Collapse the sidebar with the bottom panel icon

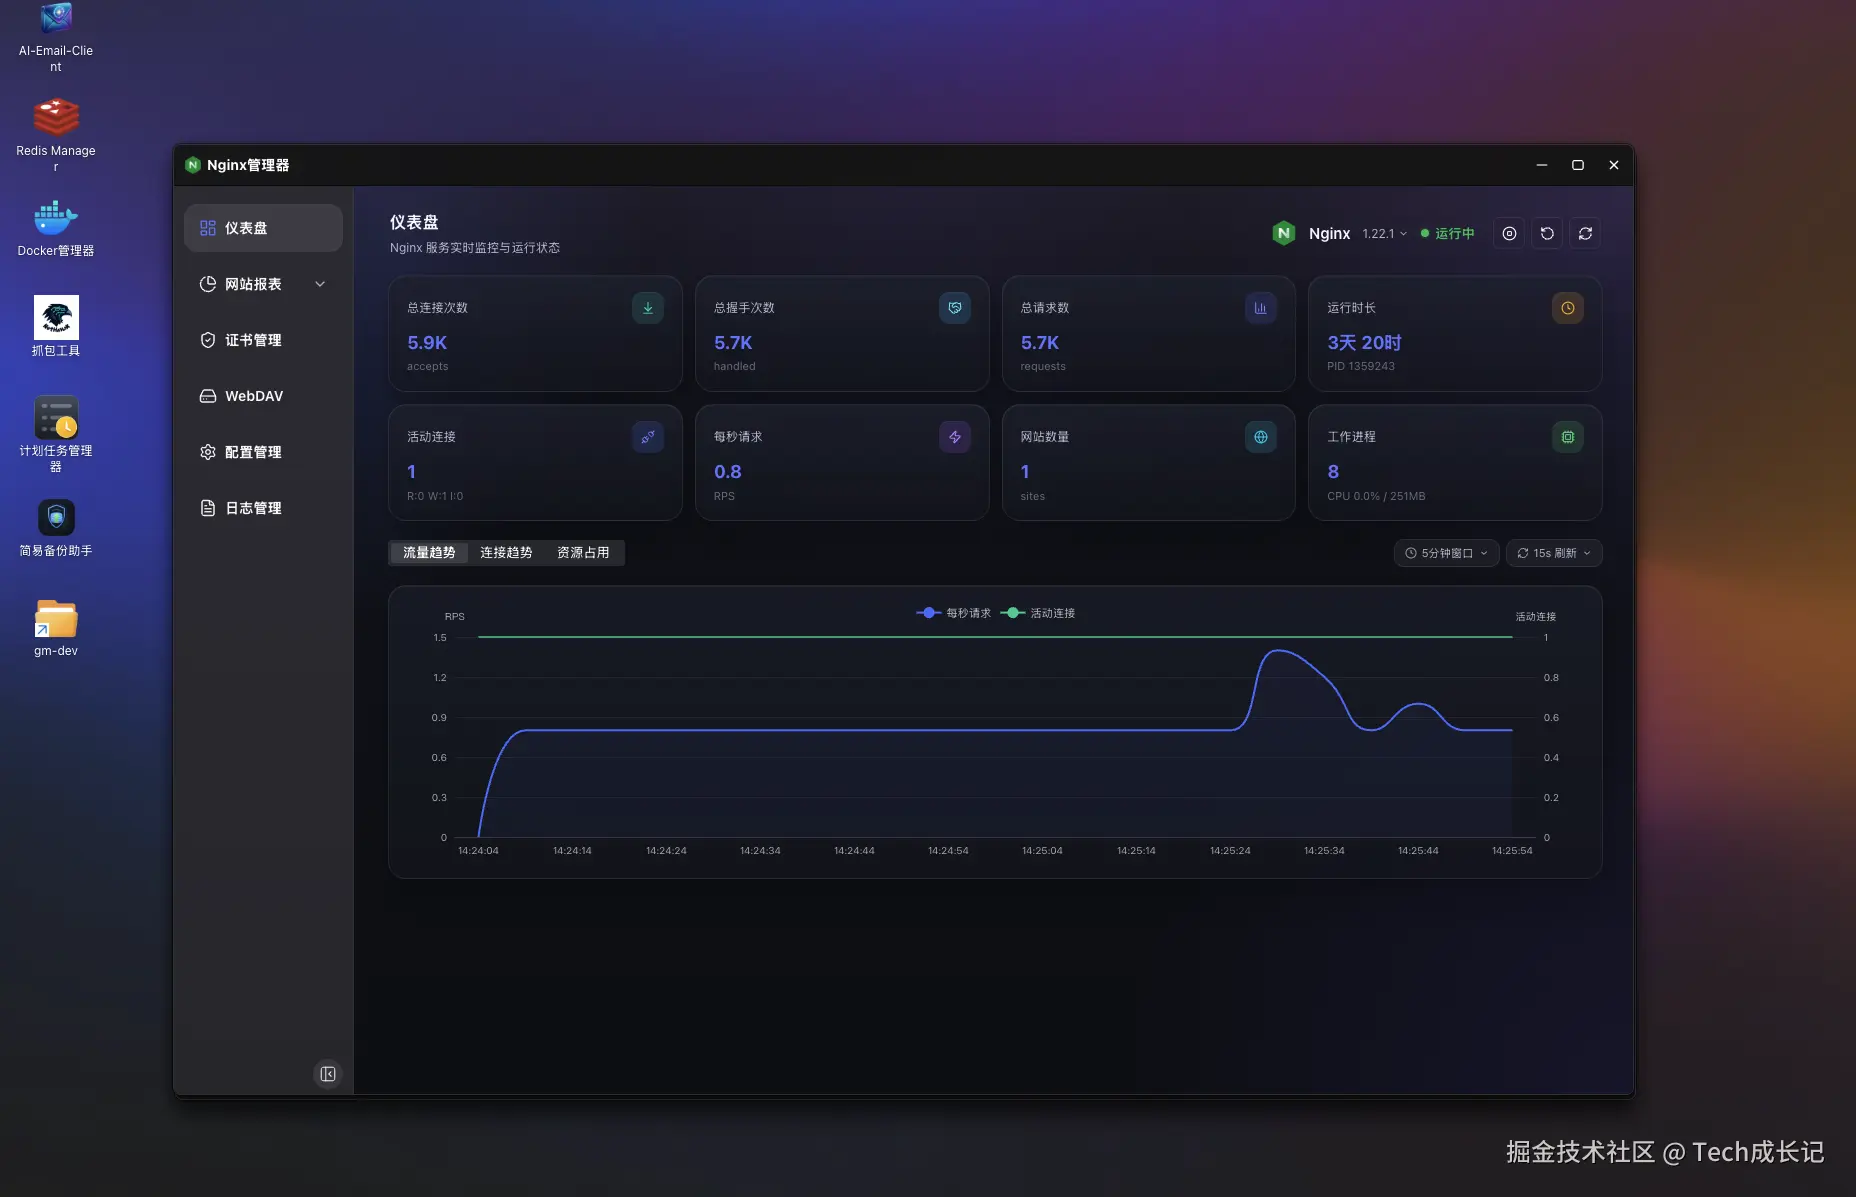click(328, 1074)
